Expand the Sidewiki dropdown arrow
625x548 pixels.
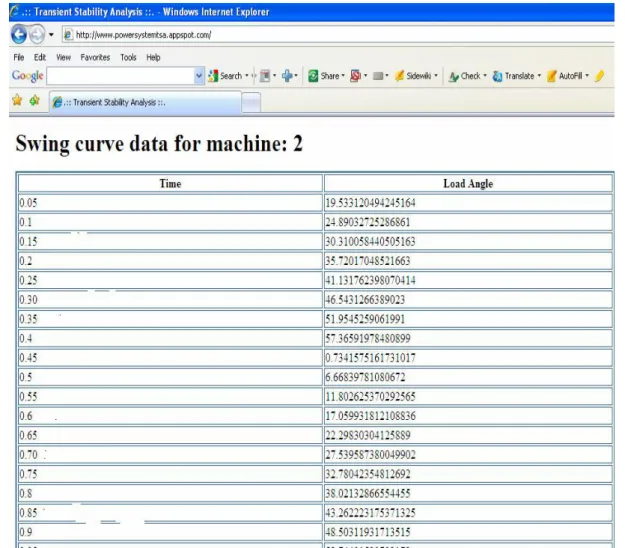tap(436, 75)
